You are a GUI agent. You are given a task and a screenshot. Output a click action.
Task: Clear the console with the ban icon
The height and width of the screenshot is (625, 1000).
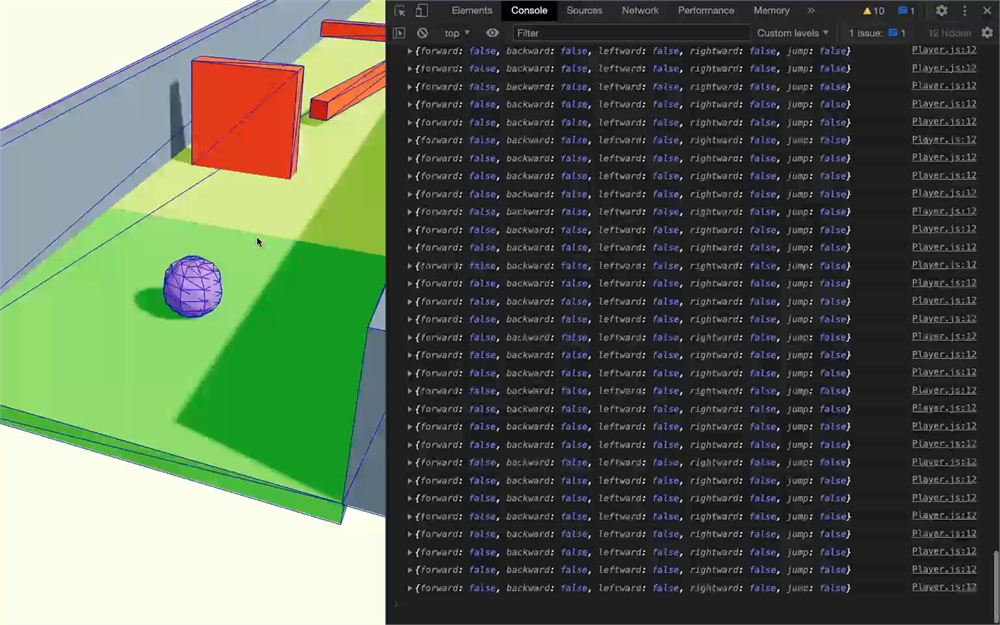[422, 33]
